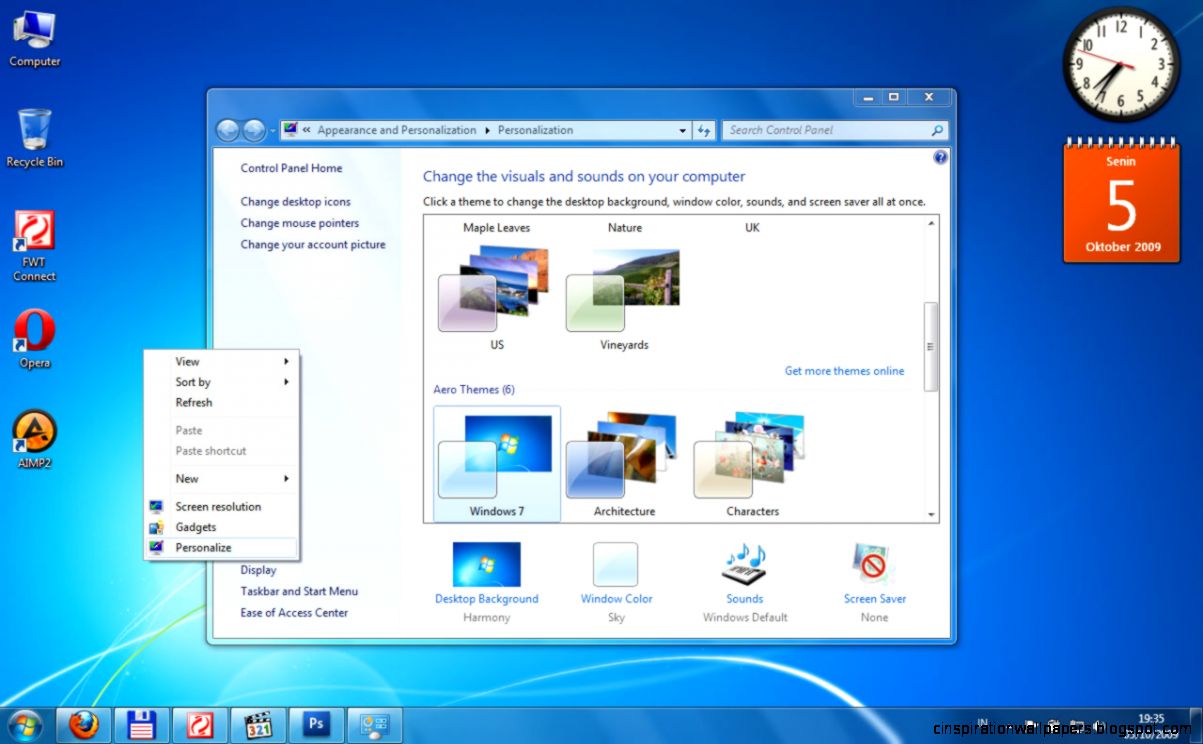The height and width of the screenshot is (744, 1203).
Task: Open Change mouse pointers link
Action: pyautogui.click(x=299, y=223)
